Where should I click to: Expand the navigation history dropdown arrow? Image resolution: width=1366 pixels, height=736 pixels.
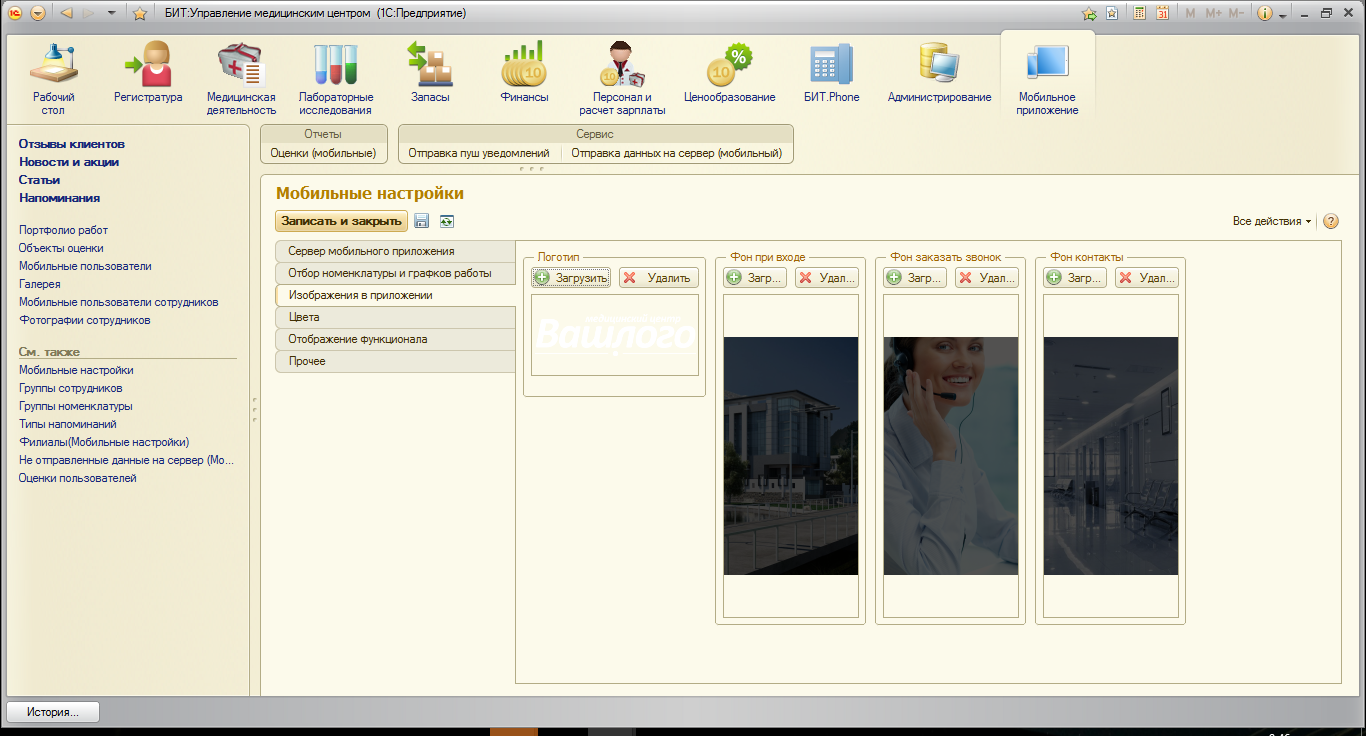click(x=110, y=13)
